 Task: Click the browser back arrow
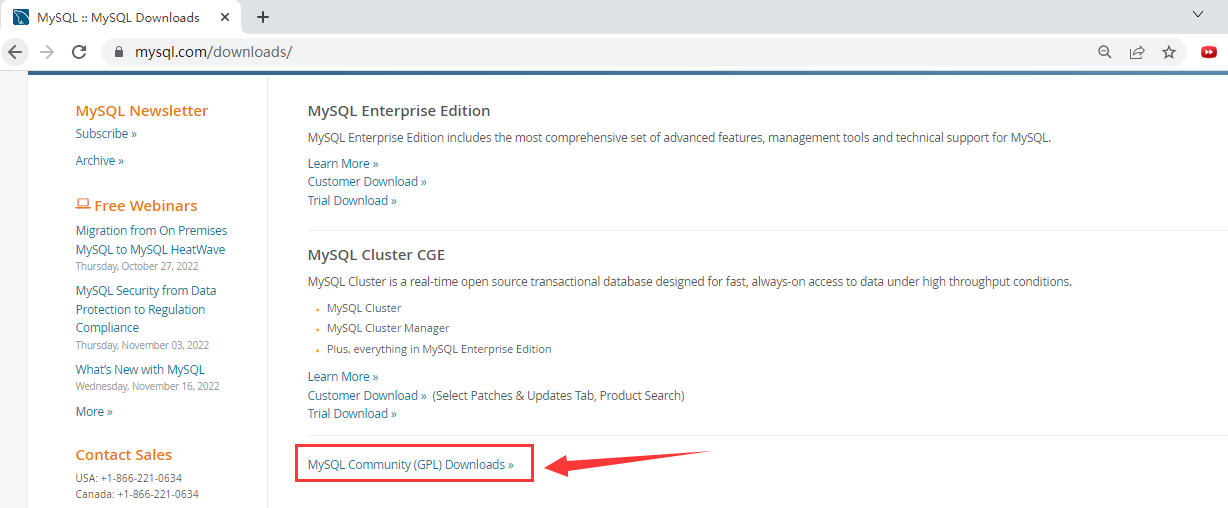[x=15, y=52]
